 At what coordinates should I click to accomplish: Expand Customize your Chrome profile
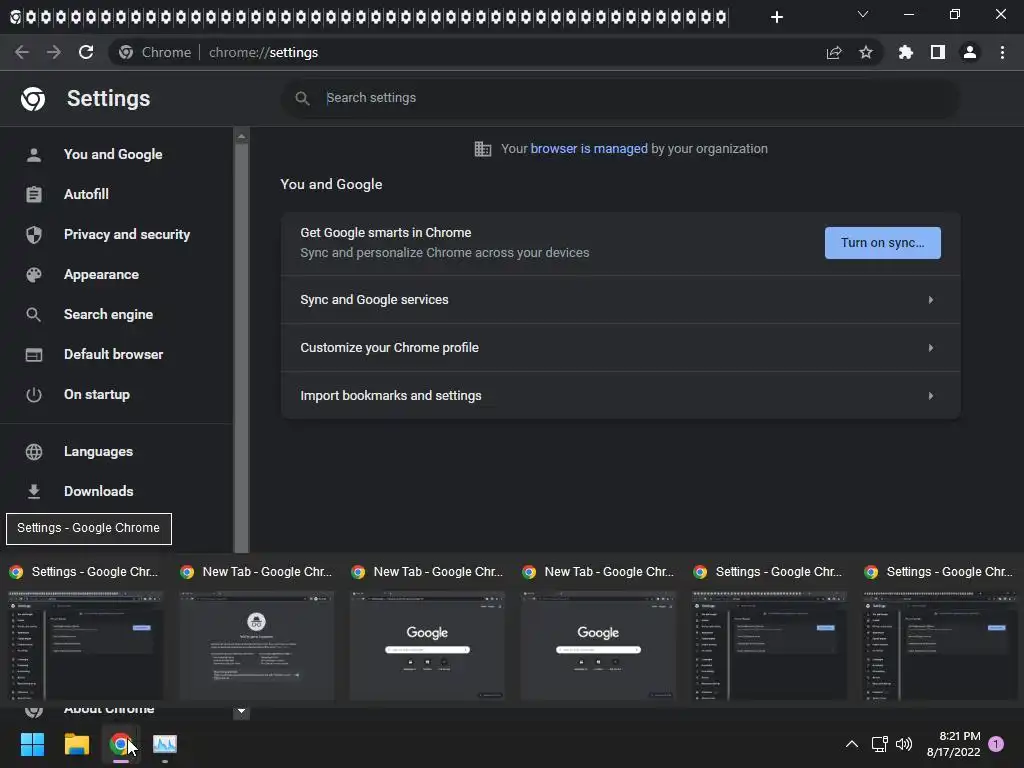point(620,347)
